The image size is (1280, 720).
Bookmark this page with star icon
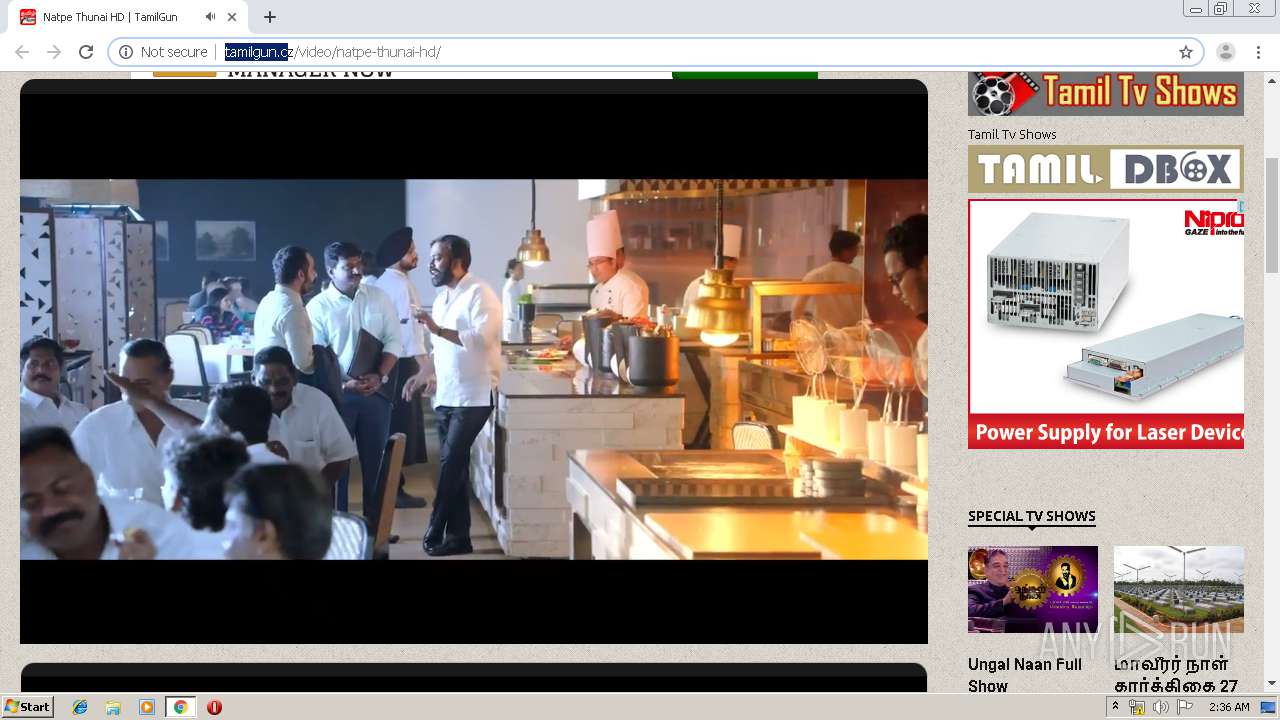[1186, 52]
